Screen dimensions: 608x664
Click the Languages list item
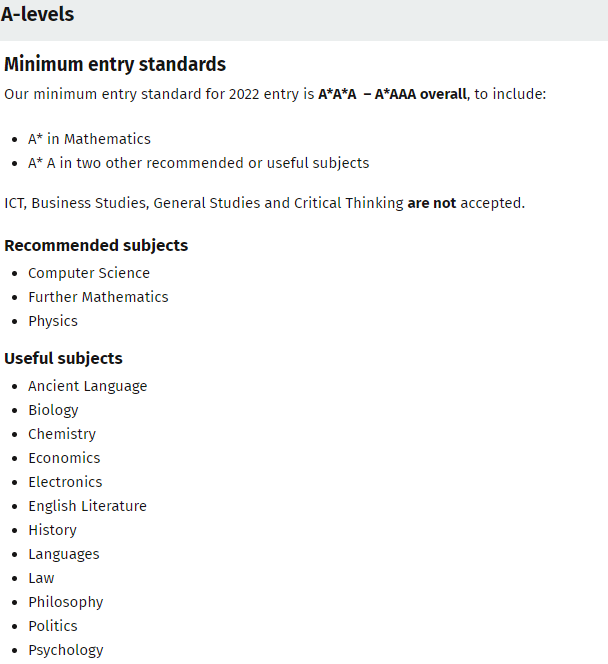click(x=64, y=554)
